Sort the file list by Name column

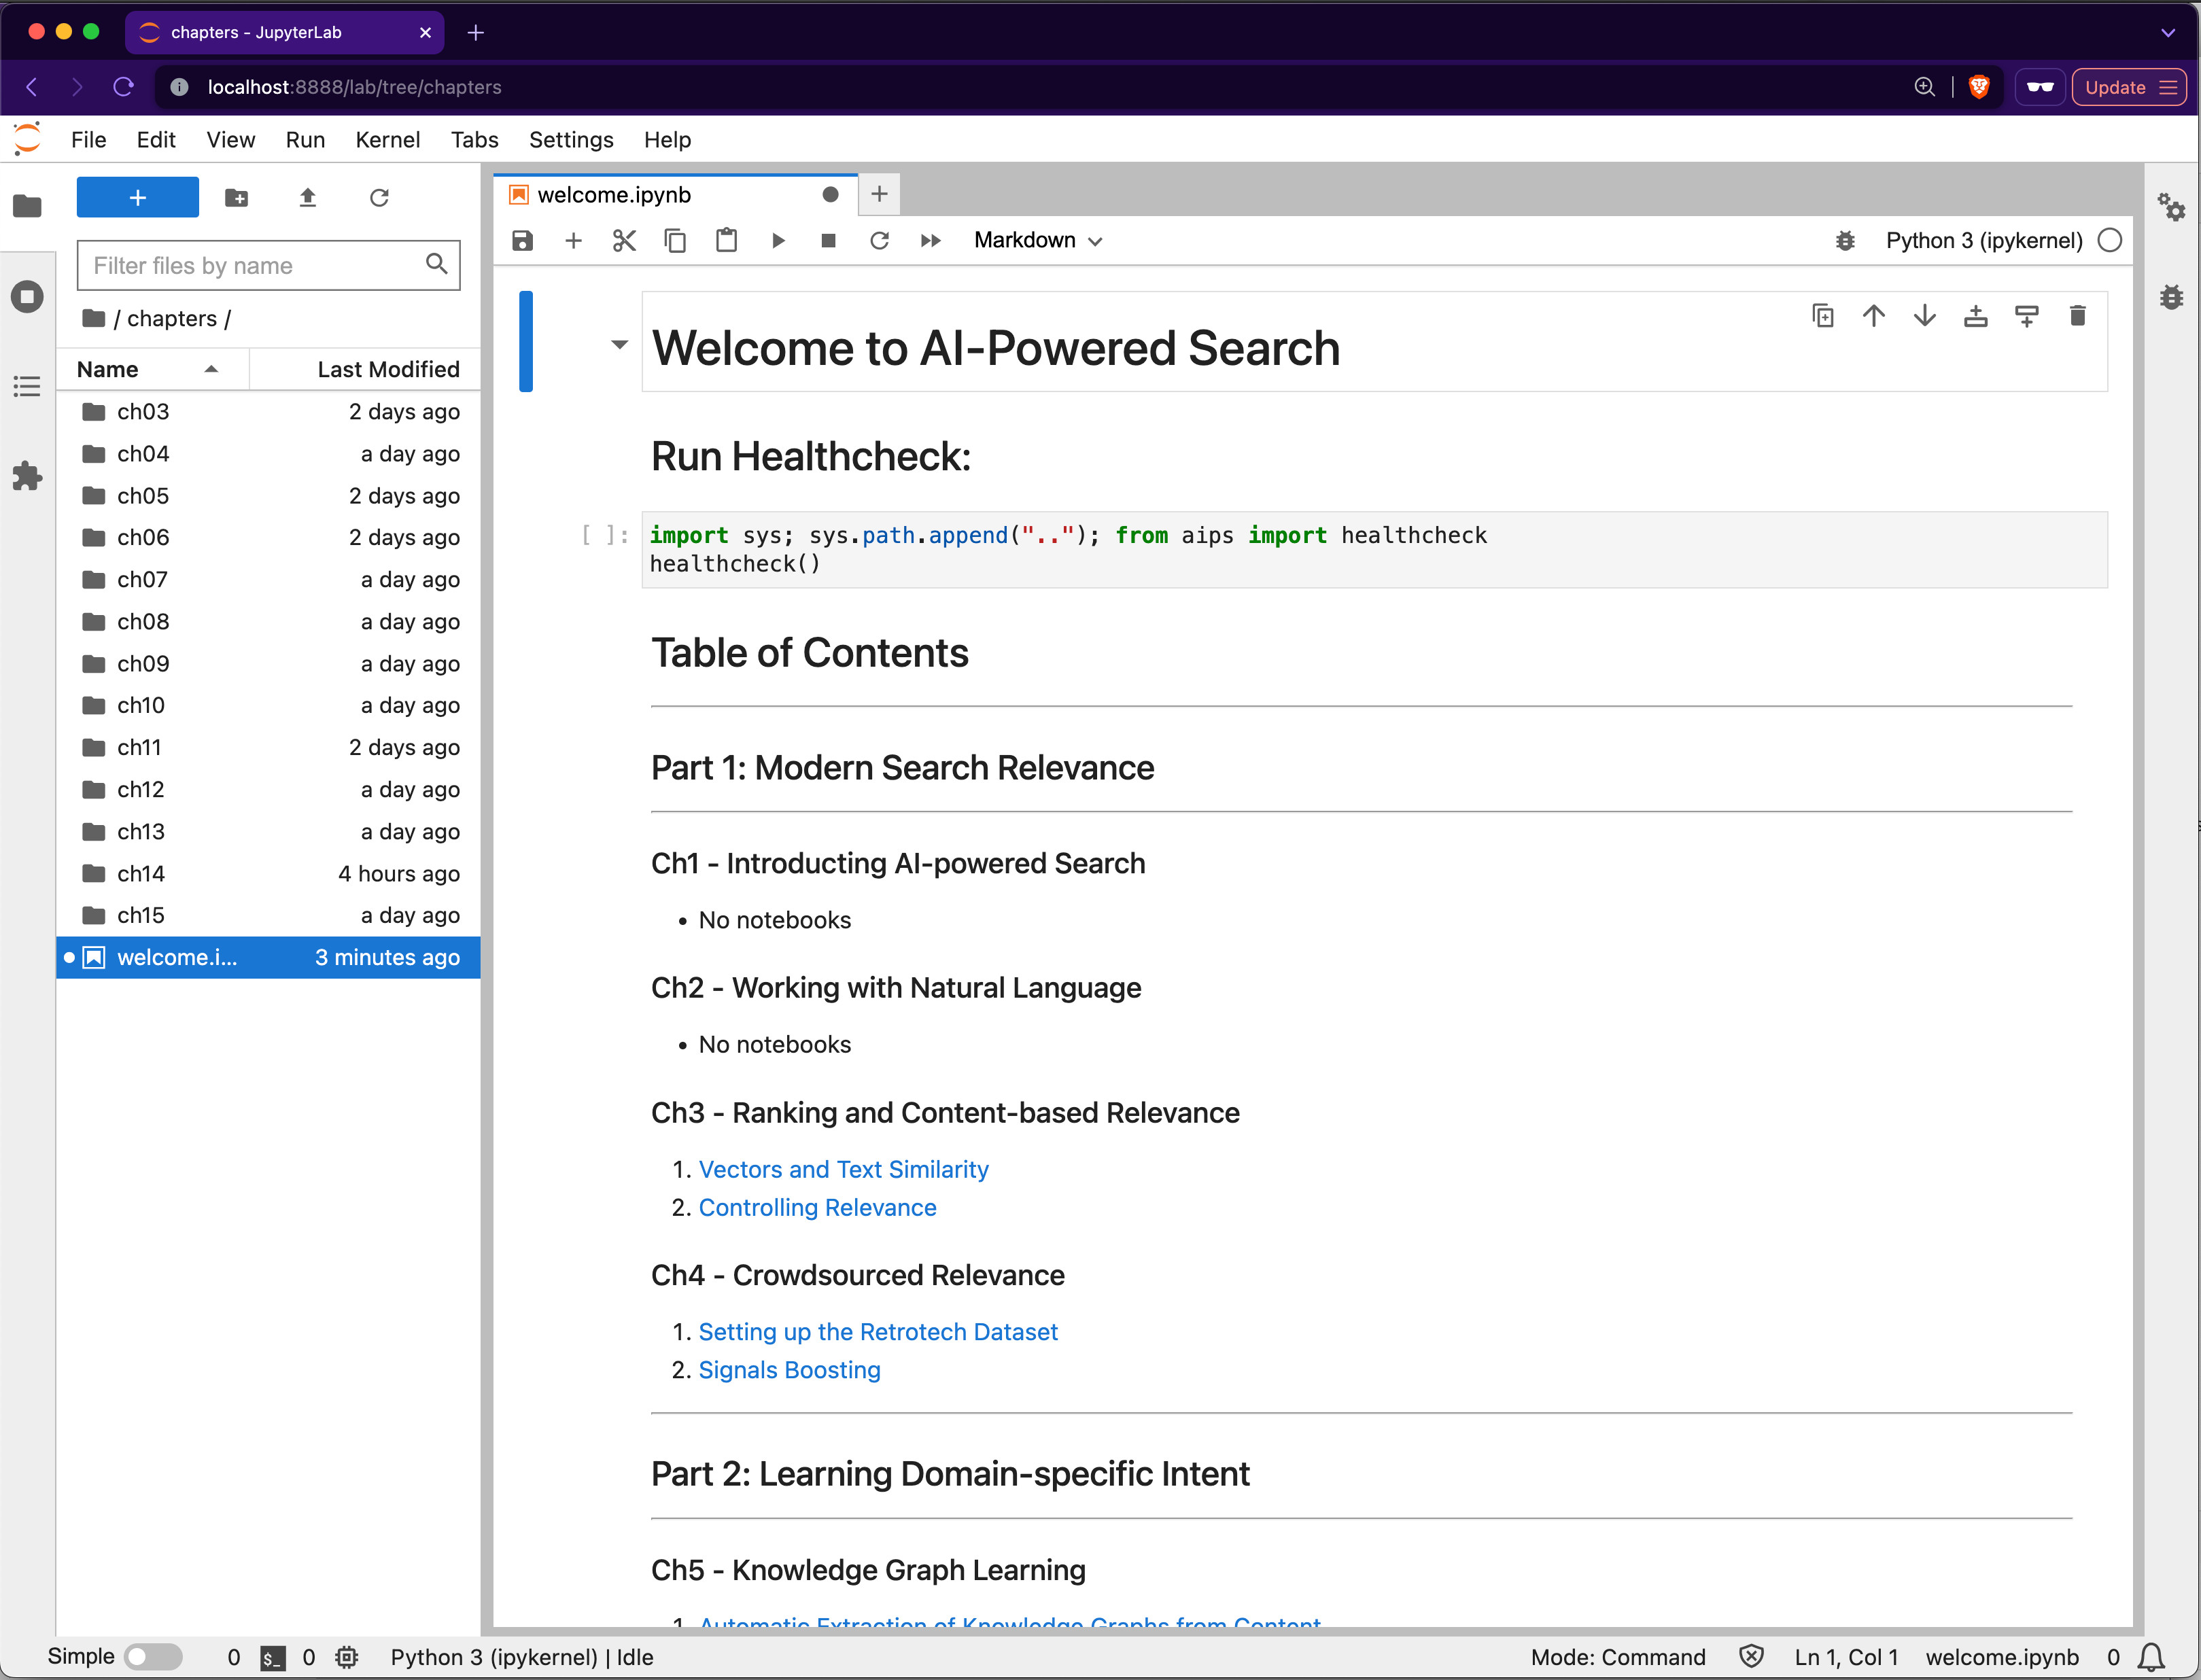108,369
